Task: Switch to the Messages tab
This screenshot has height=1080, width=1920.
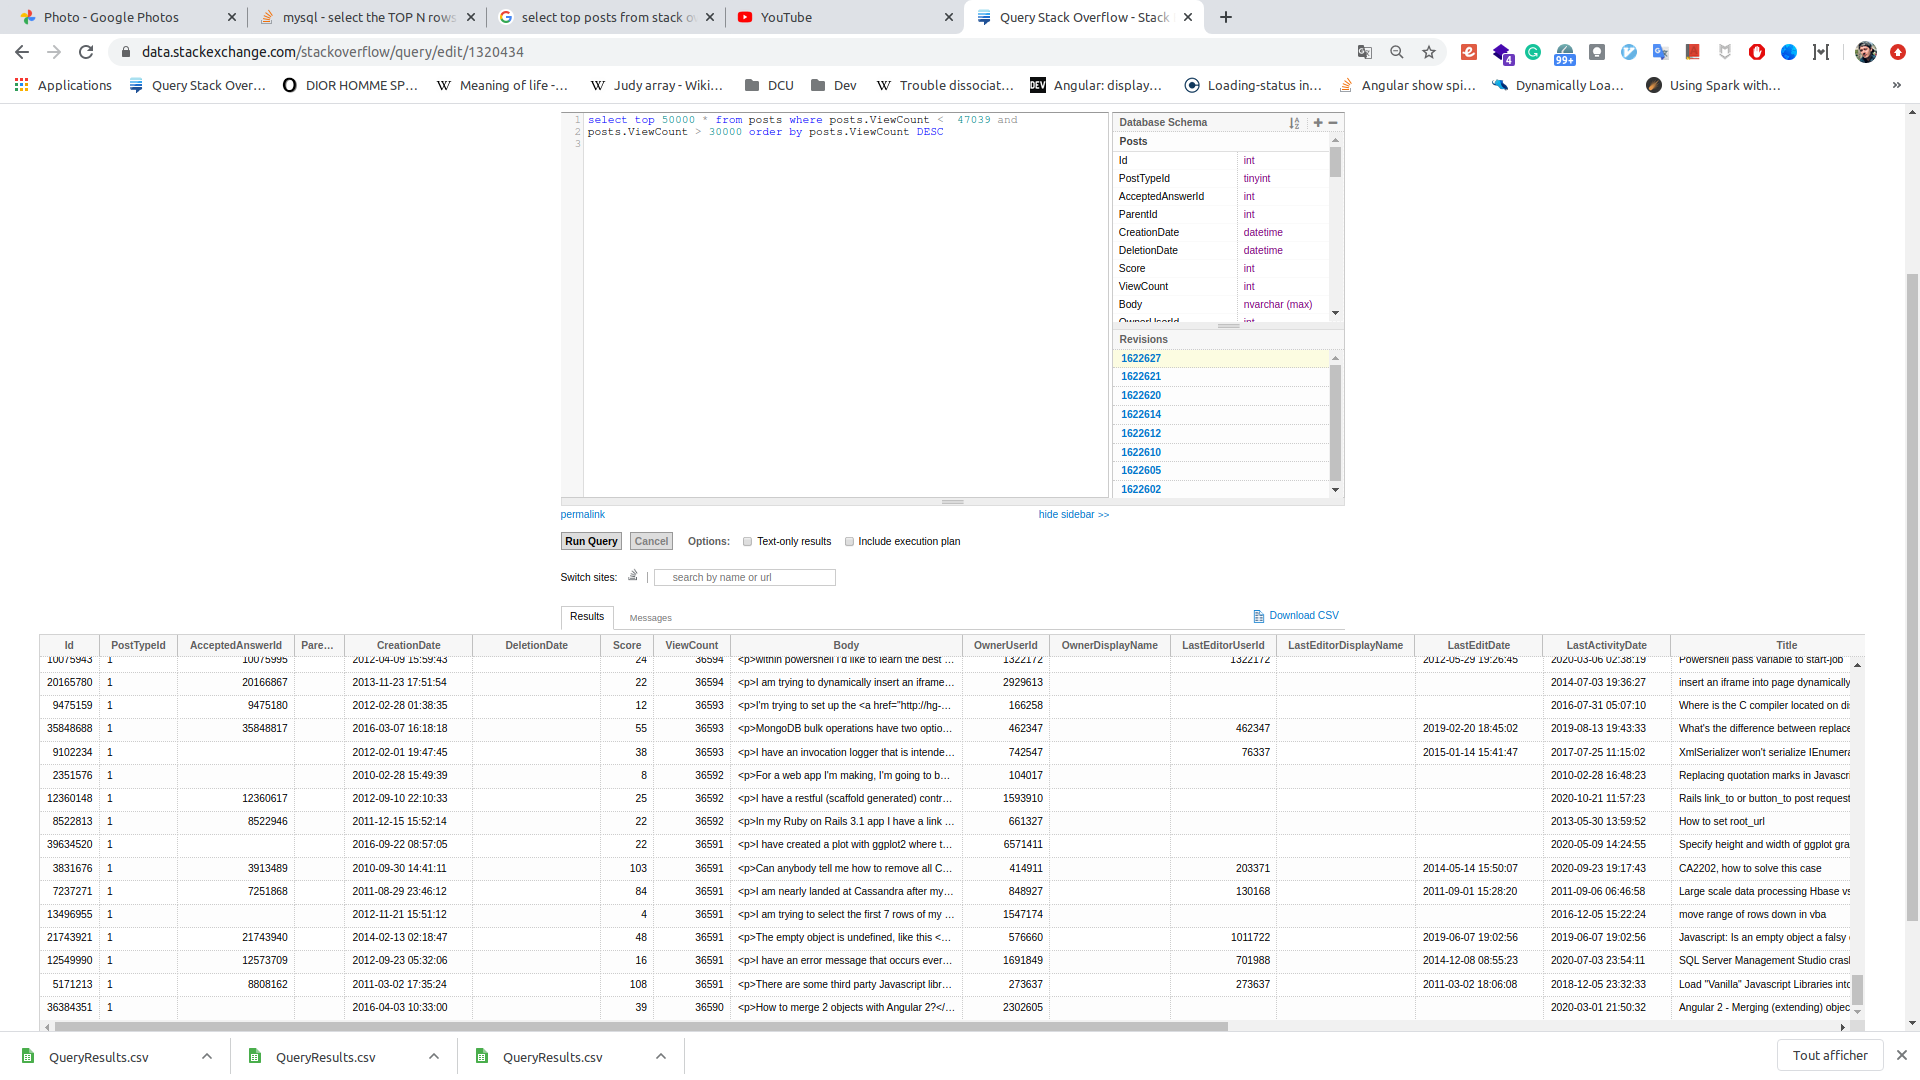Action: click(650, 618)
